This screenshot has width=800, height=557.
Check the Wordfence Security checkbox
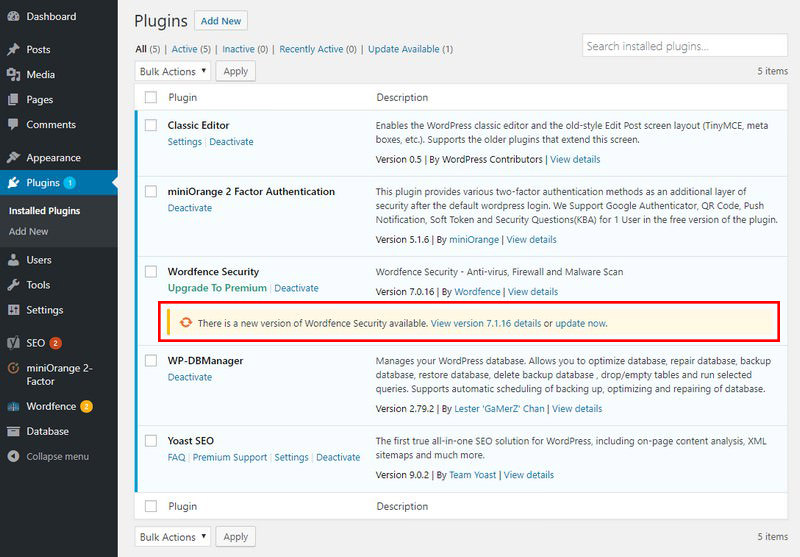[151, 271]
